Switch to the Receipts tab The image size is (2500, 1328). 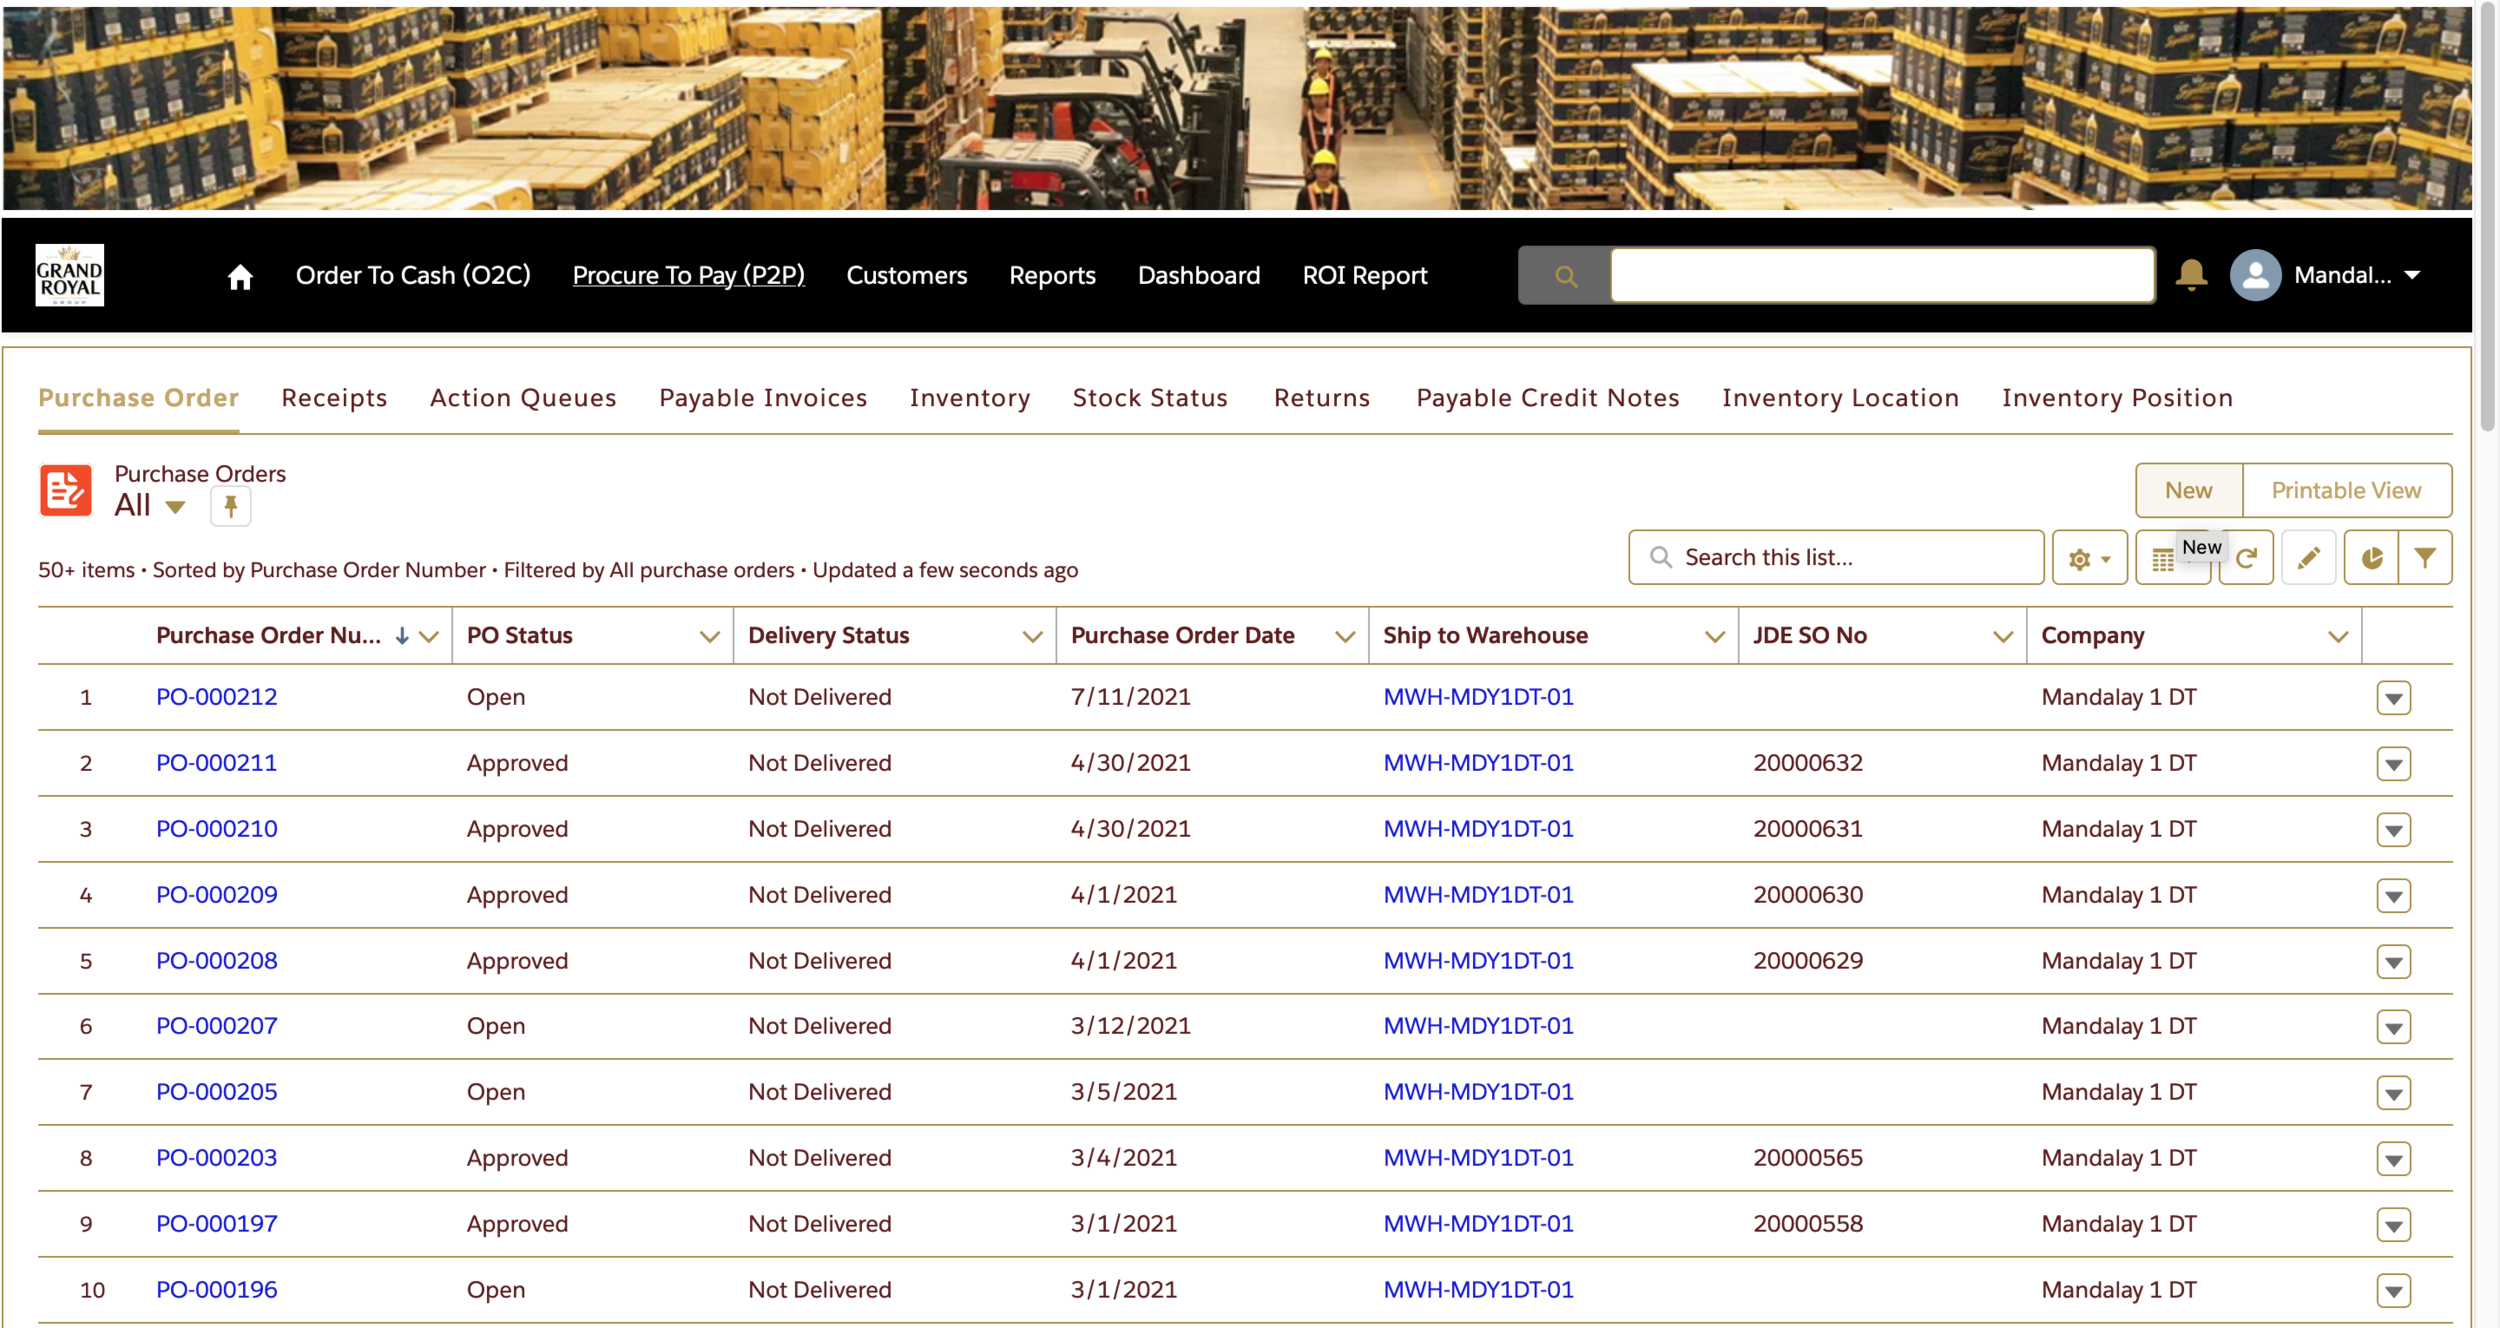(x=334, y=398)
